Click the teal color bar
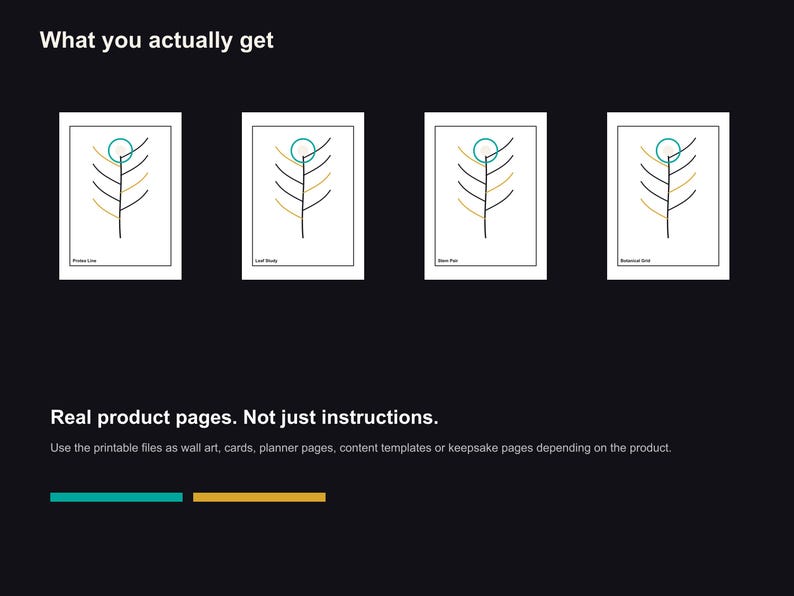Image resolution: width=794 pixels, height=596 pixels. (x=116, y=497)
